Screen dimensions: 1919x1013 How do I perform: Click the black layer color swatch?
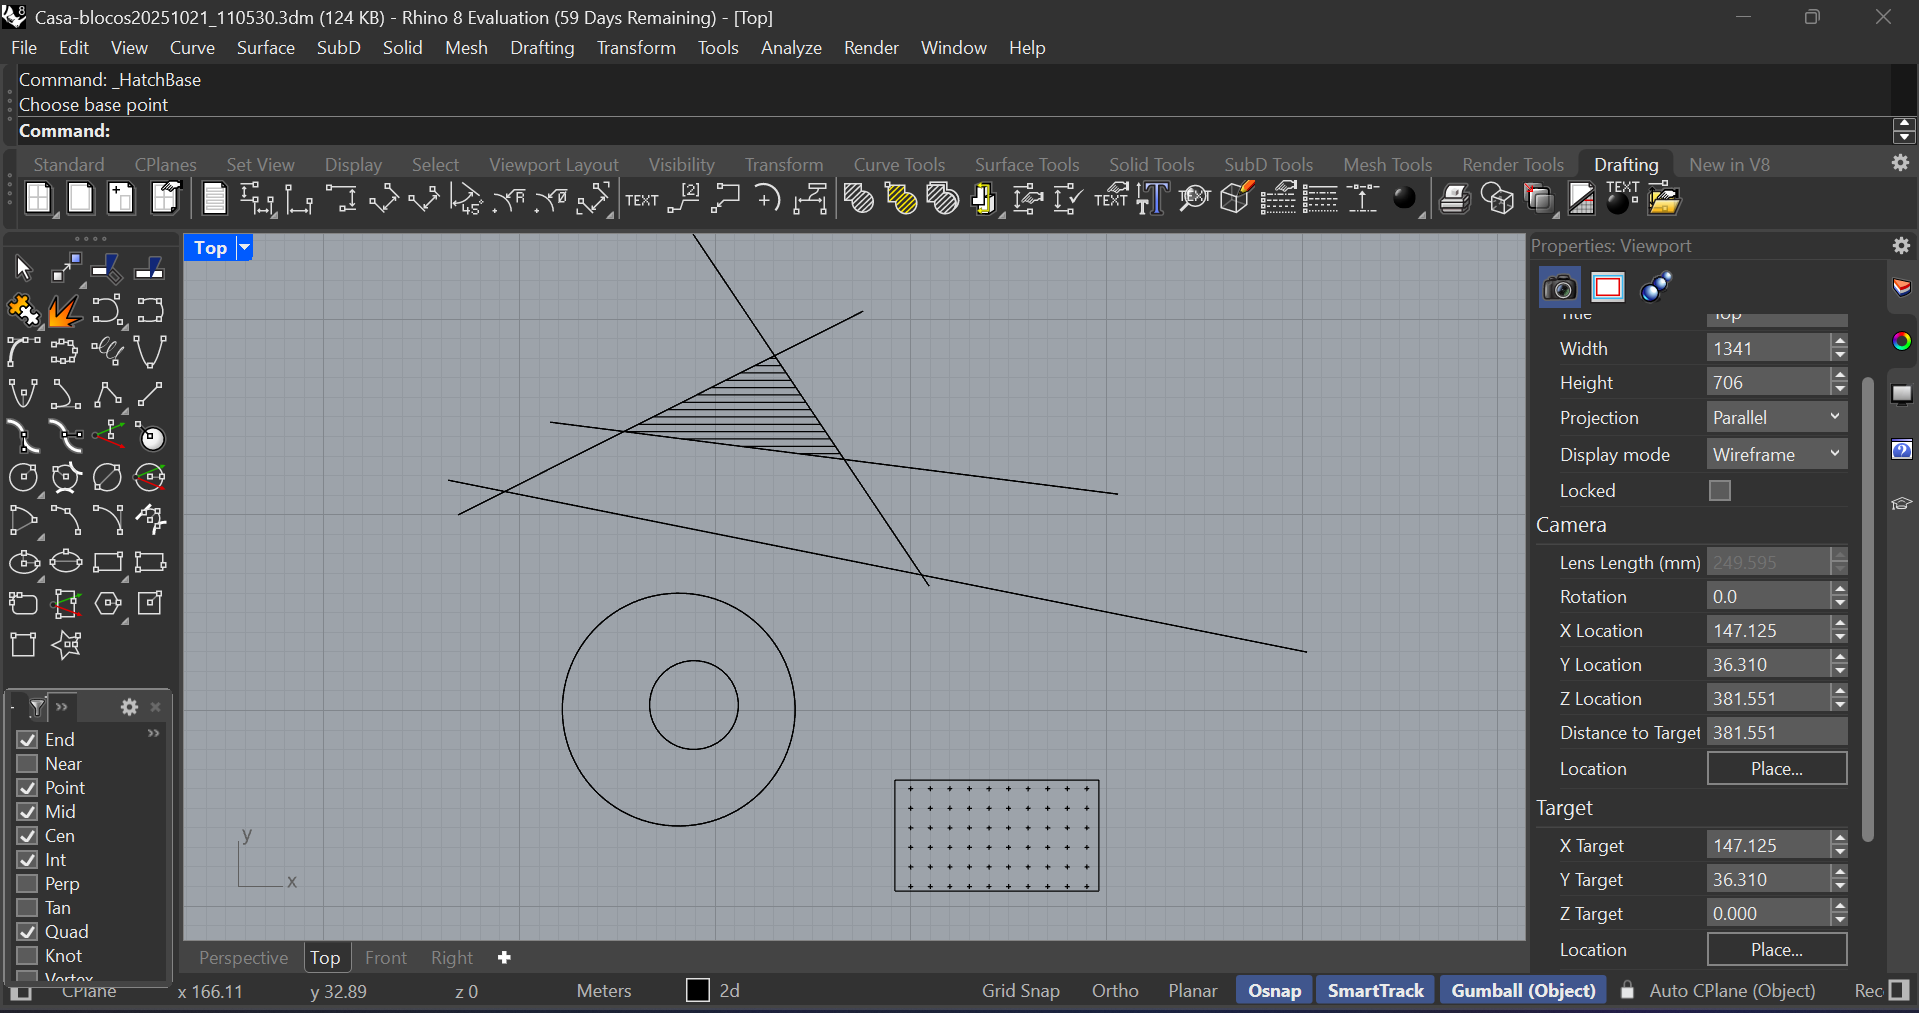pyautogui.click(x=698, y=991)
